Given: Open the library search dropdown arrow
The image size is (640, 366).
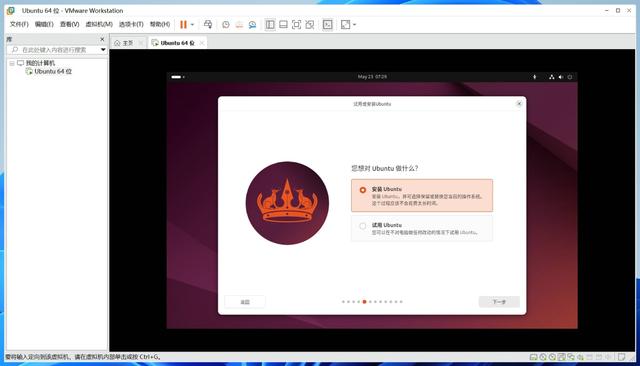Looking at the screenshot, I should (103, 49).
